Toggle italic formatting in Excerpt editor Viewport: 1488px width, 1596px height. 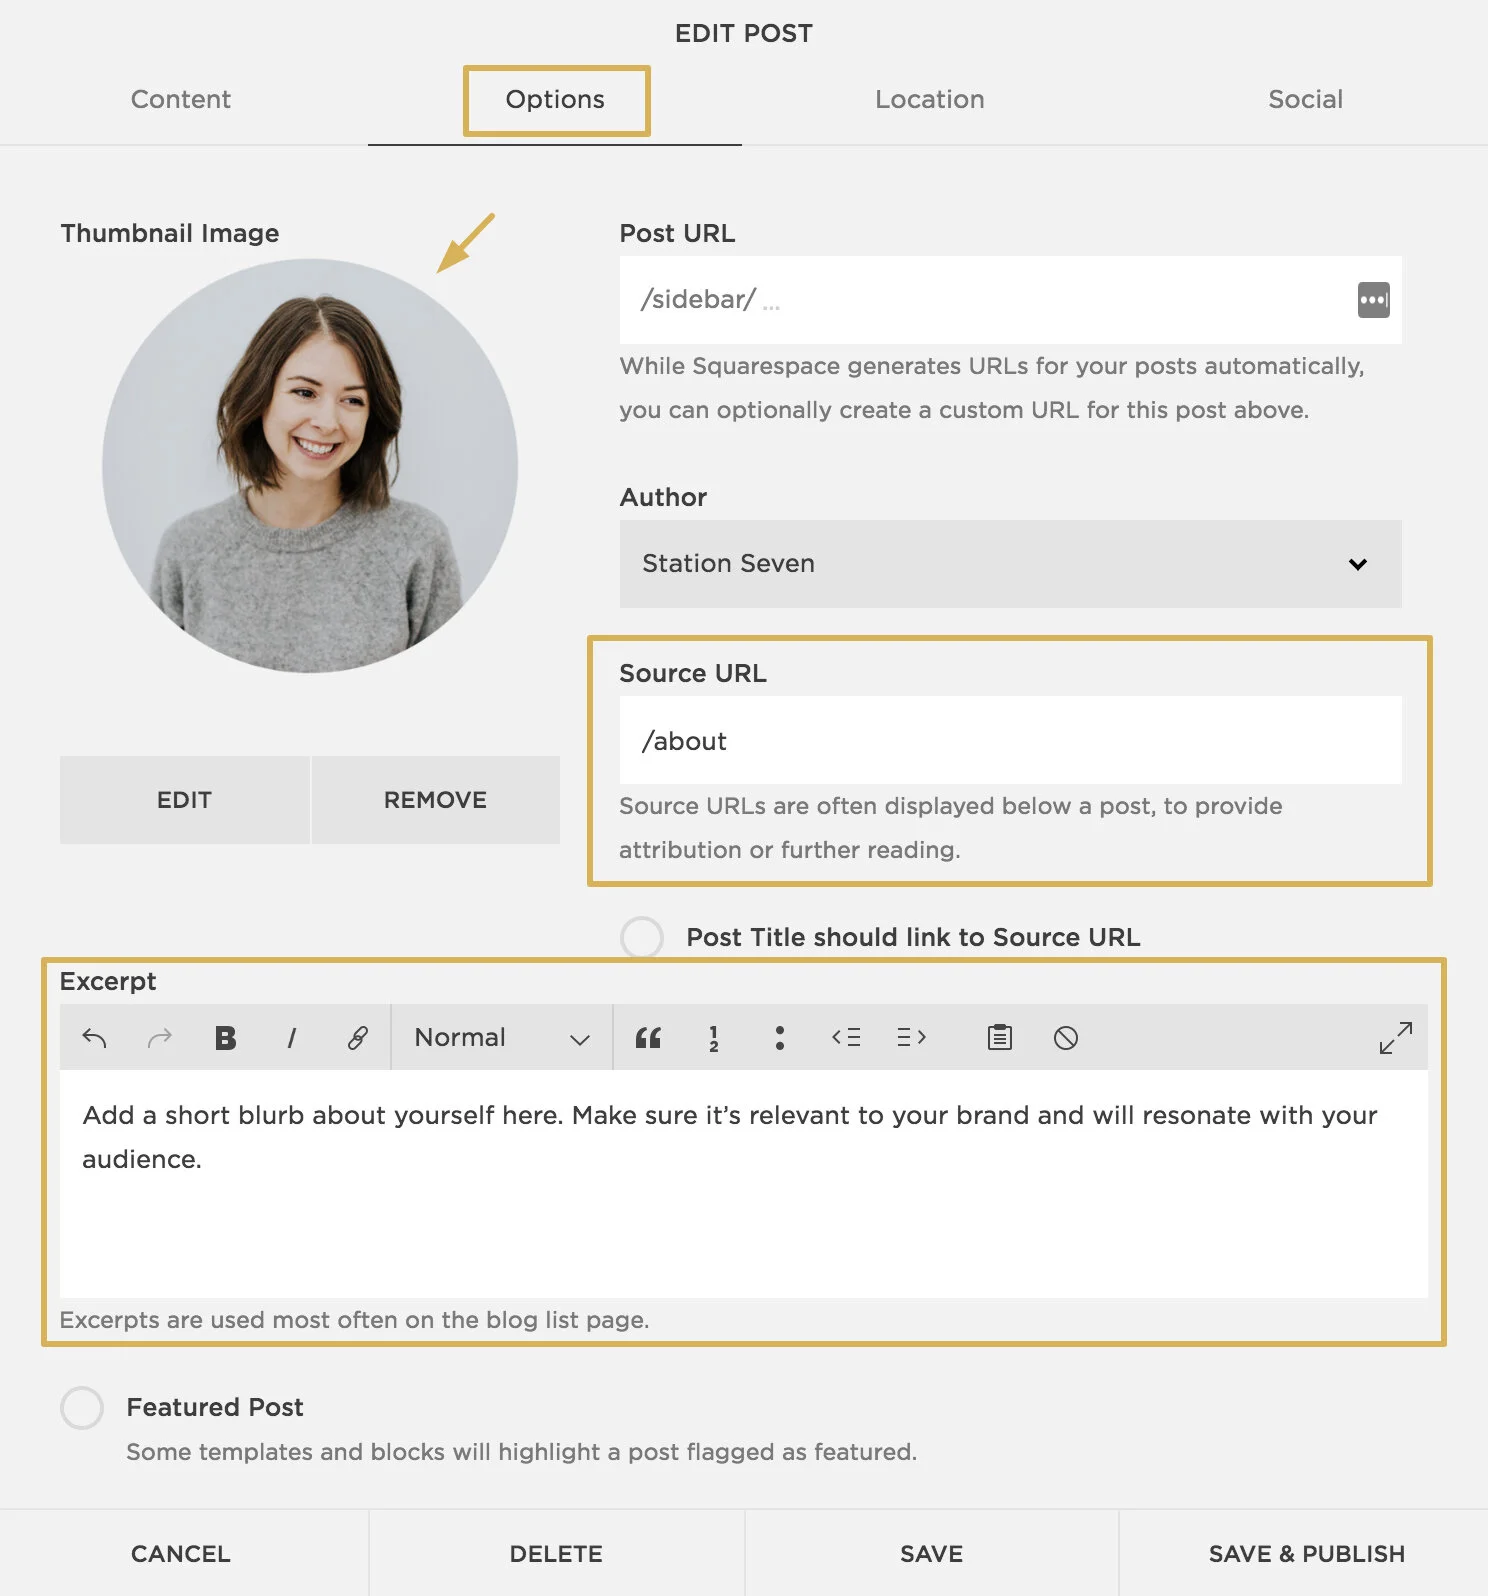click(292, 1038)
